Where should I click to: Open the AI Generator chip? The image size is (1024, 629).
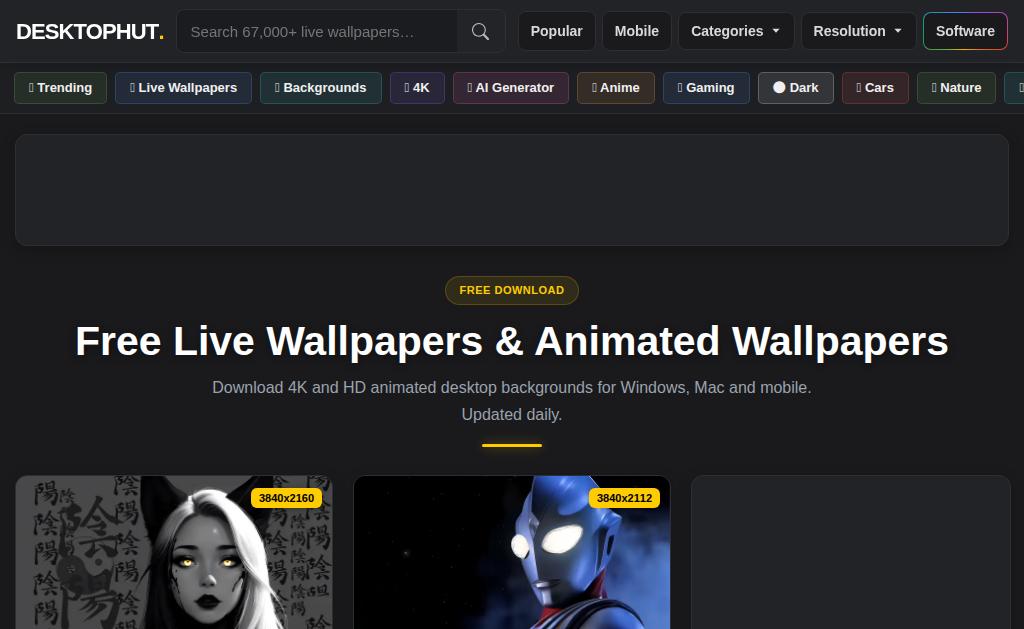tap(511, 88)
